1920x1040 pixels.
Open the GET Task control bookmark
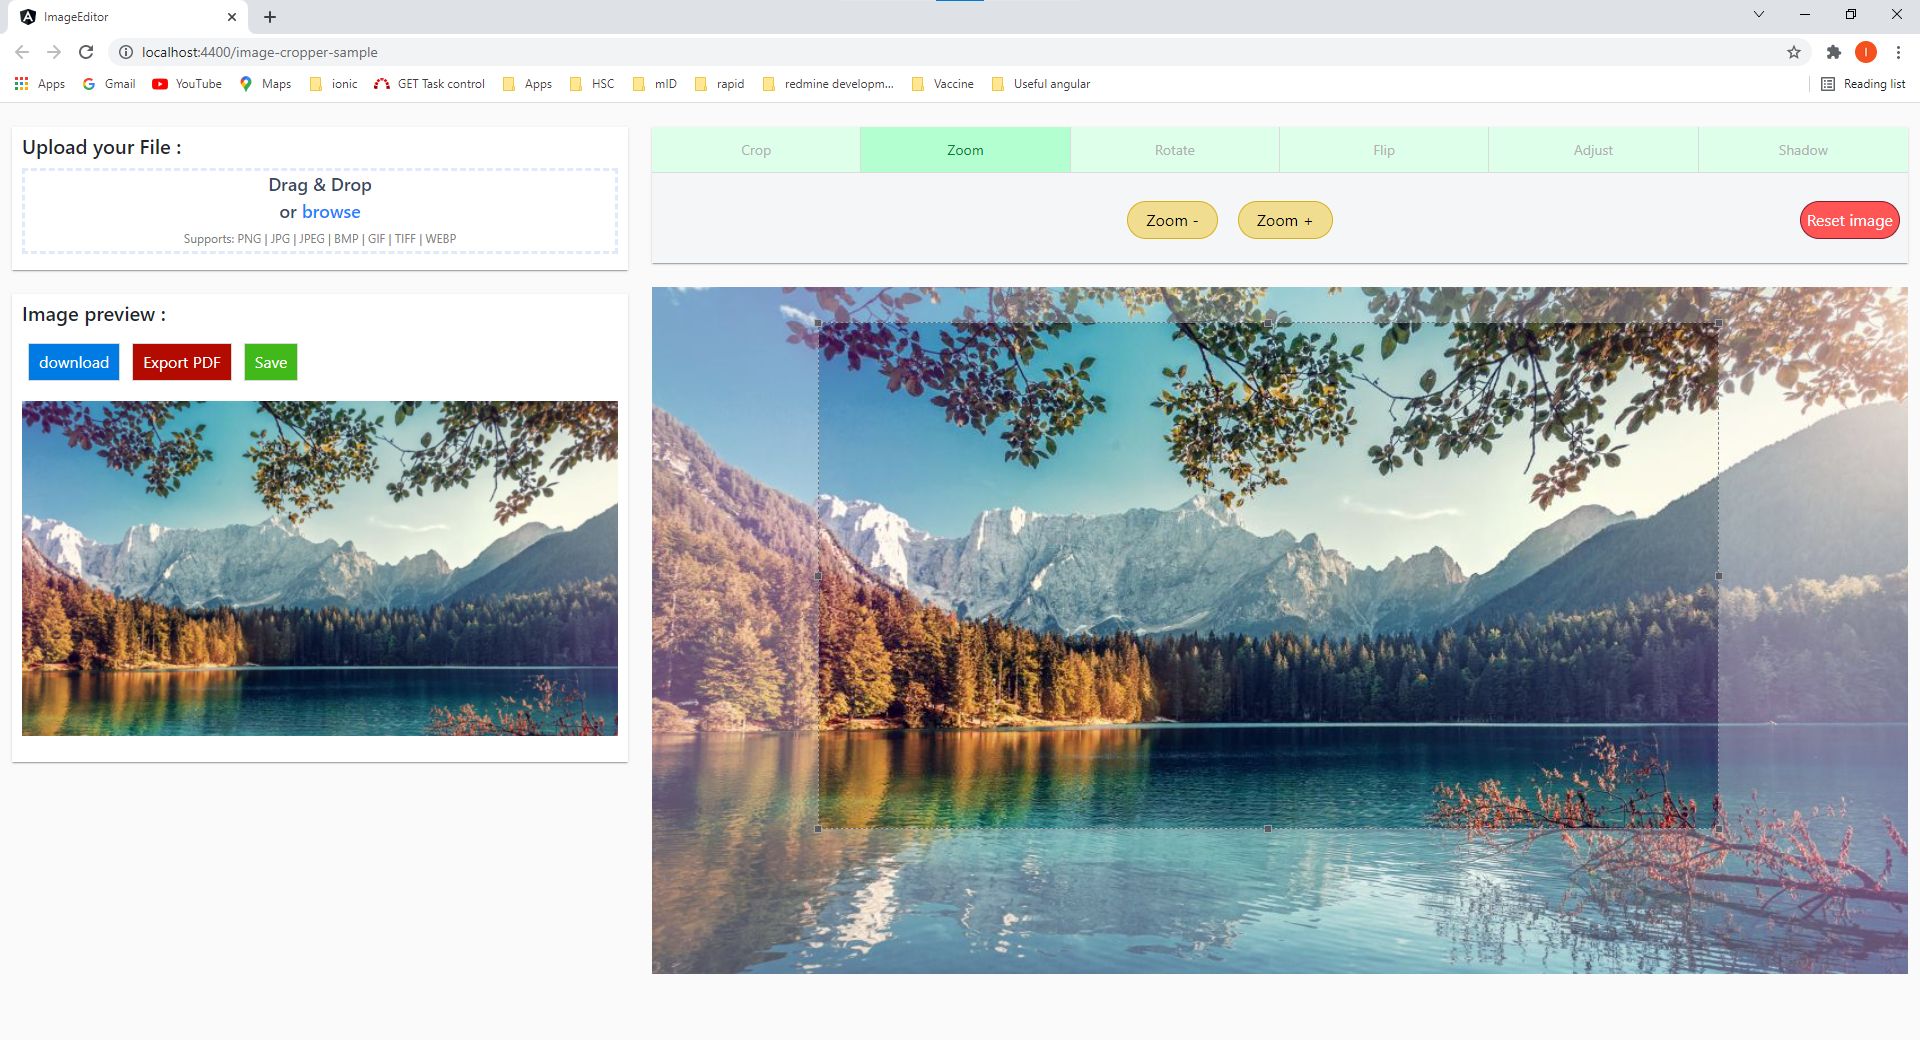429,84
